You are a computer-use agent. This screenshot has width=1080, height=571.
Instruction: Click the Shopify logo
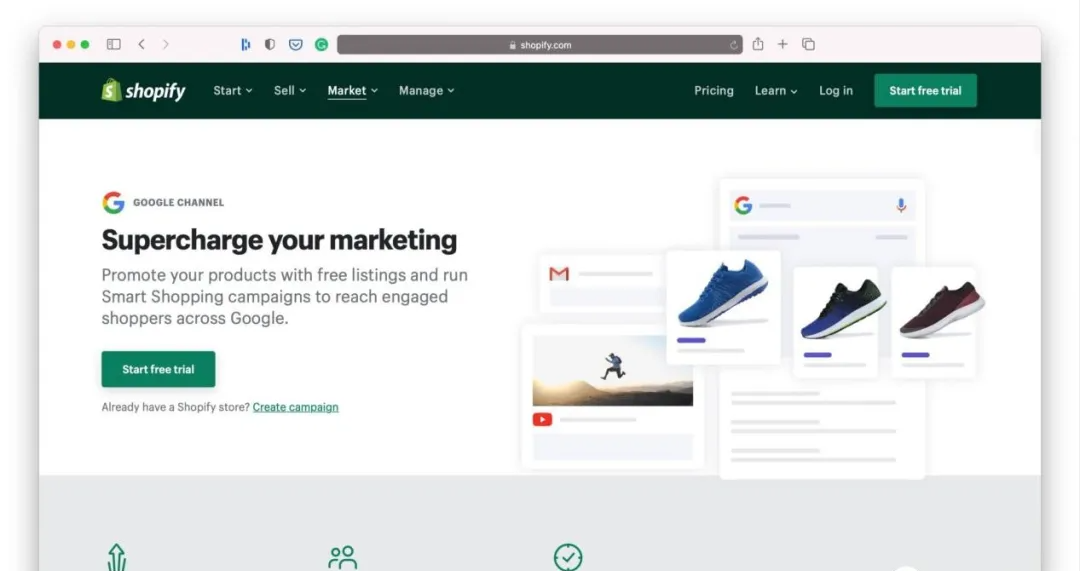click(143, 90)
